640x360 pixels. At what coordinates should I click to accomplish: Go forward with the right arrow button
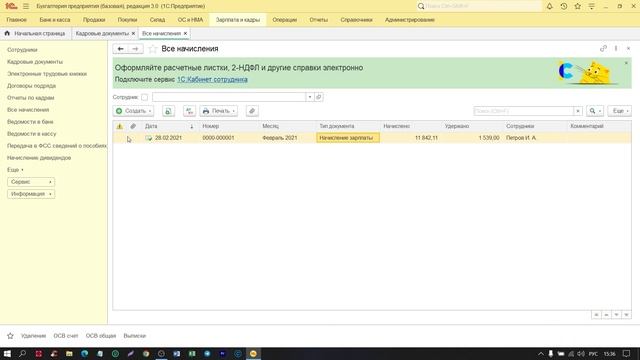pos(135,49)
